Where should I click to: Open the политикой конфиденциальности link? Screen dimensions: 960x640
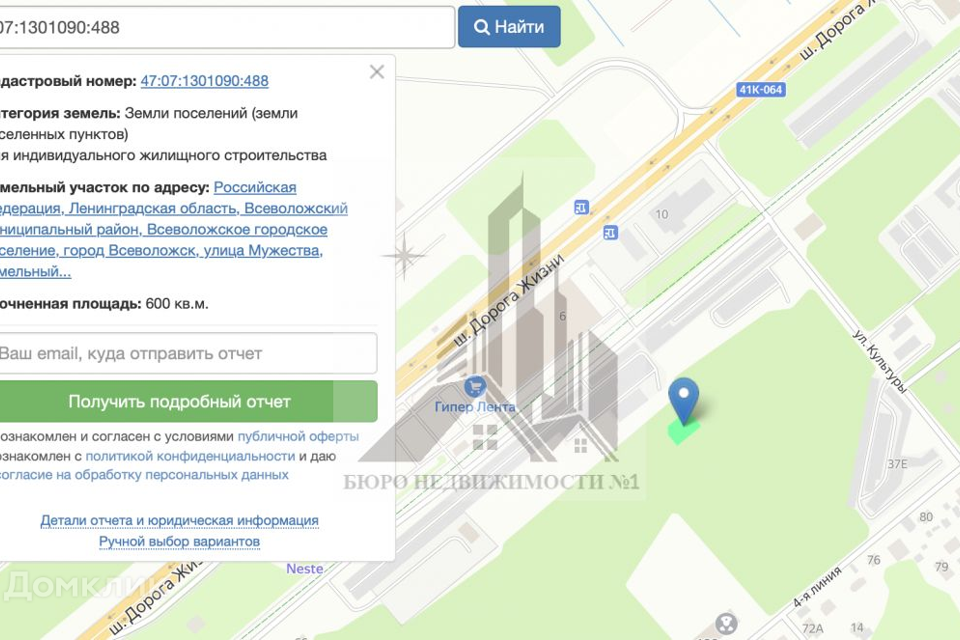pyautogui.click(x=189, y=455)
